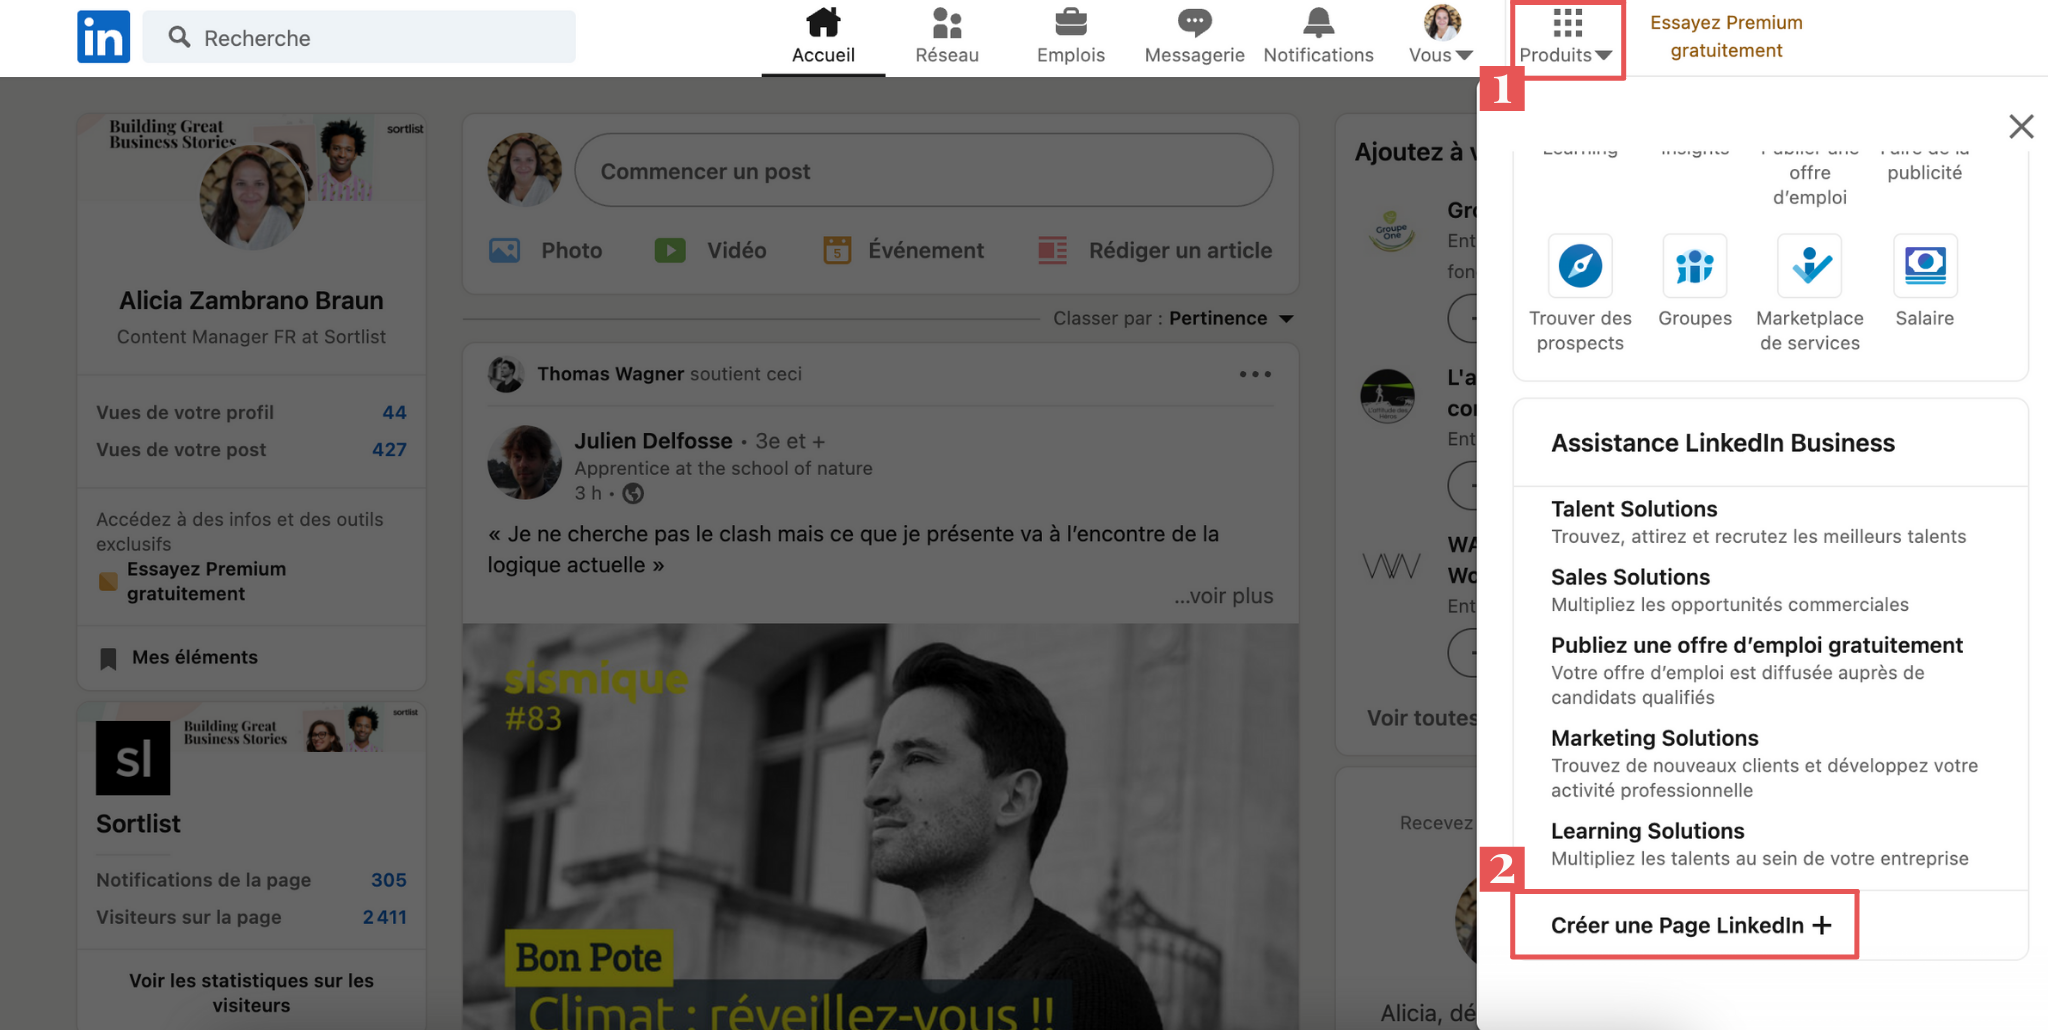This screenshot has width=2048, height=1030.
Task: Open Voir les statistiques sur les visiteurs
Action: (251, 993)
